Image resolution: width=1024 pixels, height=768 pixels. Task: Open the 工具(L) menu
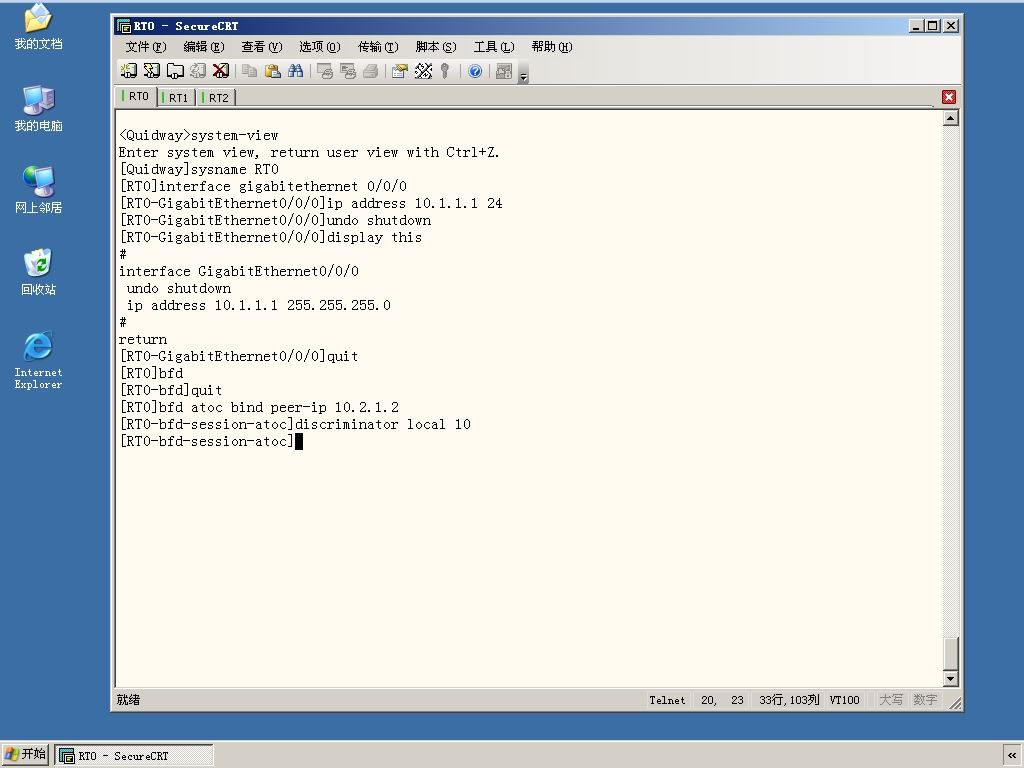(494, 46)
